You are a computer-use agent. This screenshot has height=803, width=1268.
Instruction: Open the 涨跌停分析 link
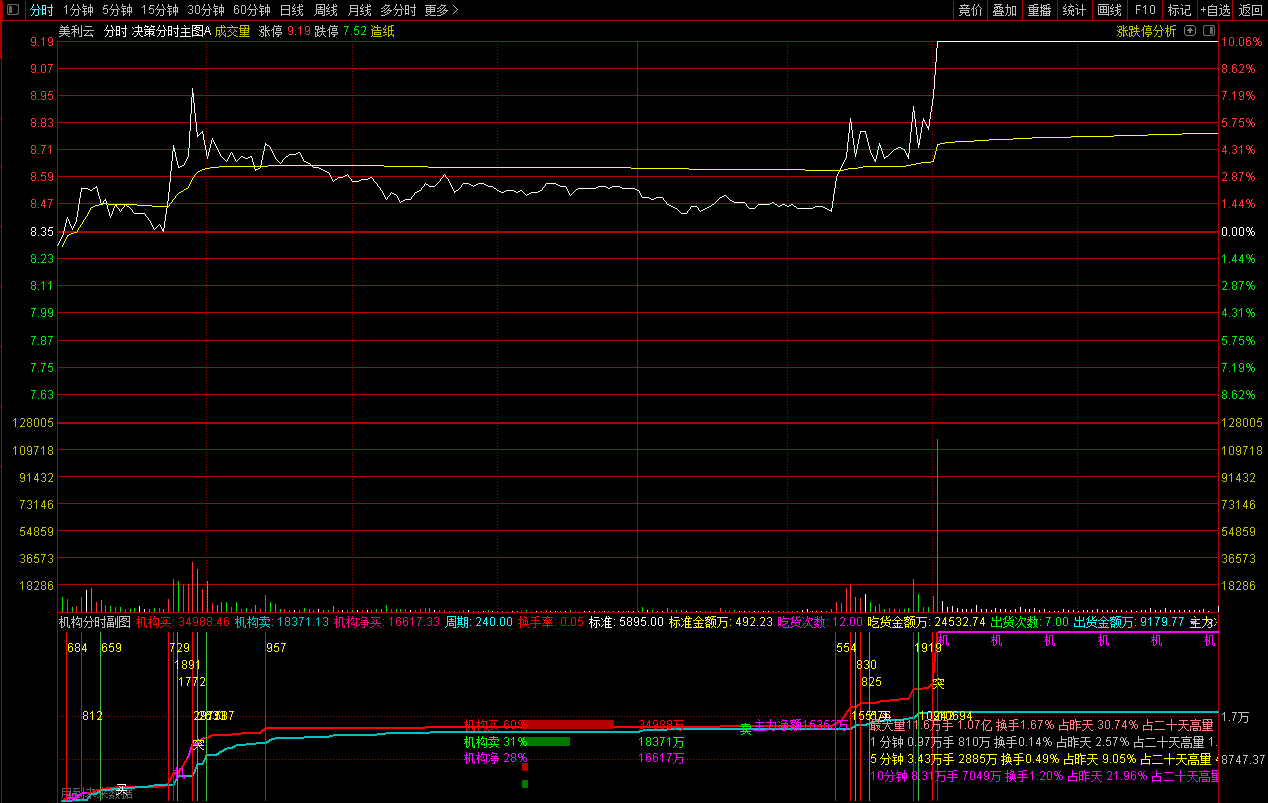tap(1146, 31)
